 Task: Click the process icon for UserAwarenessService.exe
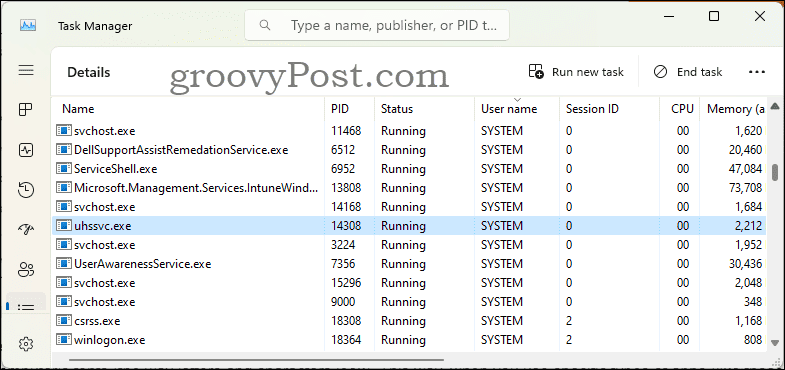point(64,264)
